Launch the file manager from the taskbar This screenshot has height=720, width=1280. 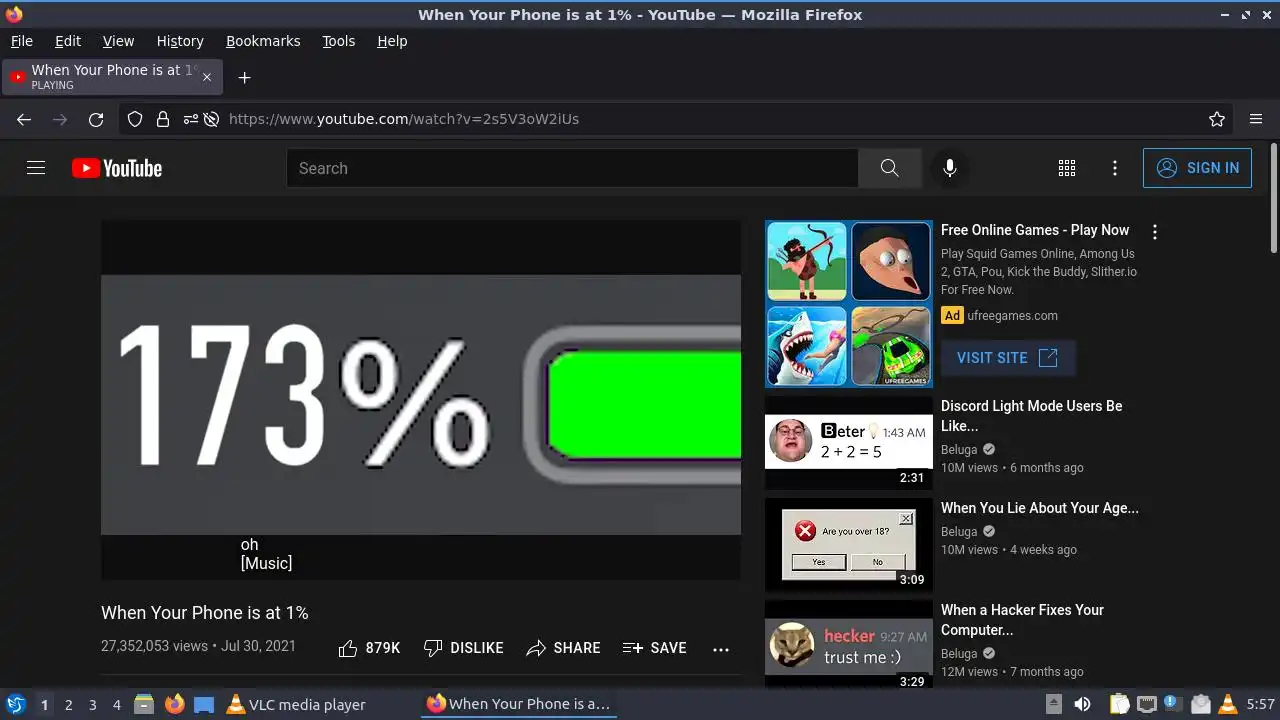click(144, 704)
